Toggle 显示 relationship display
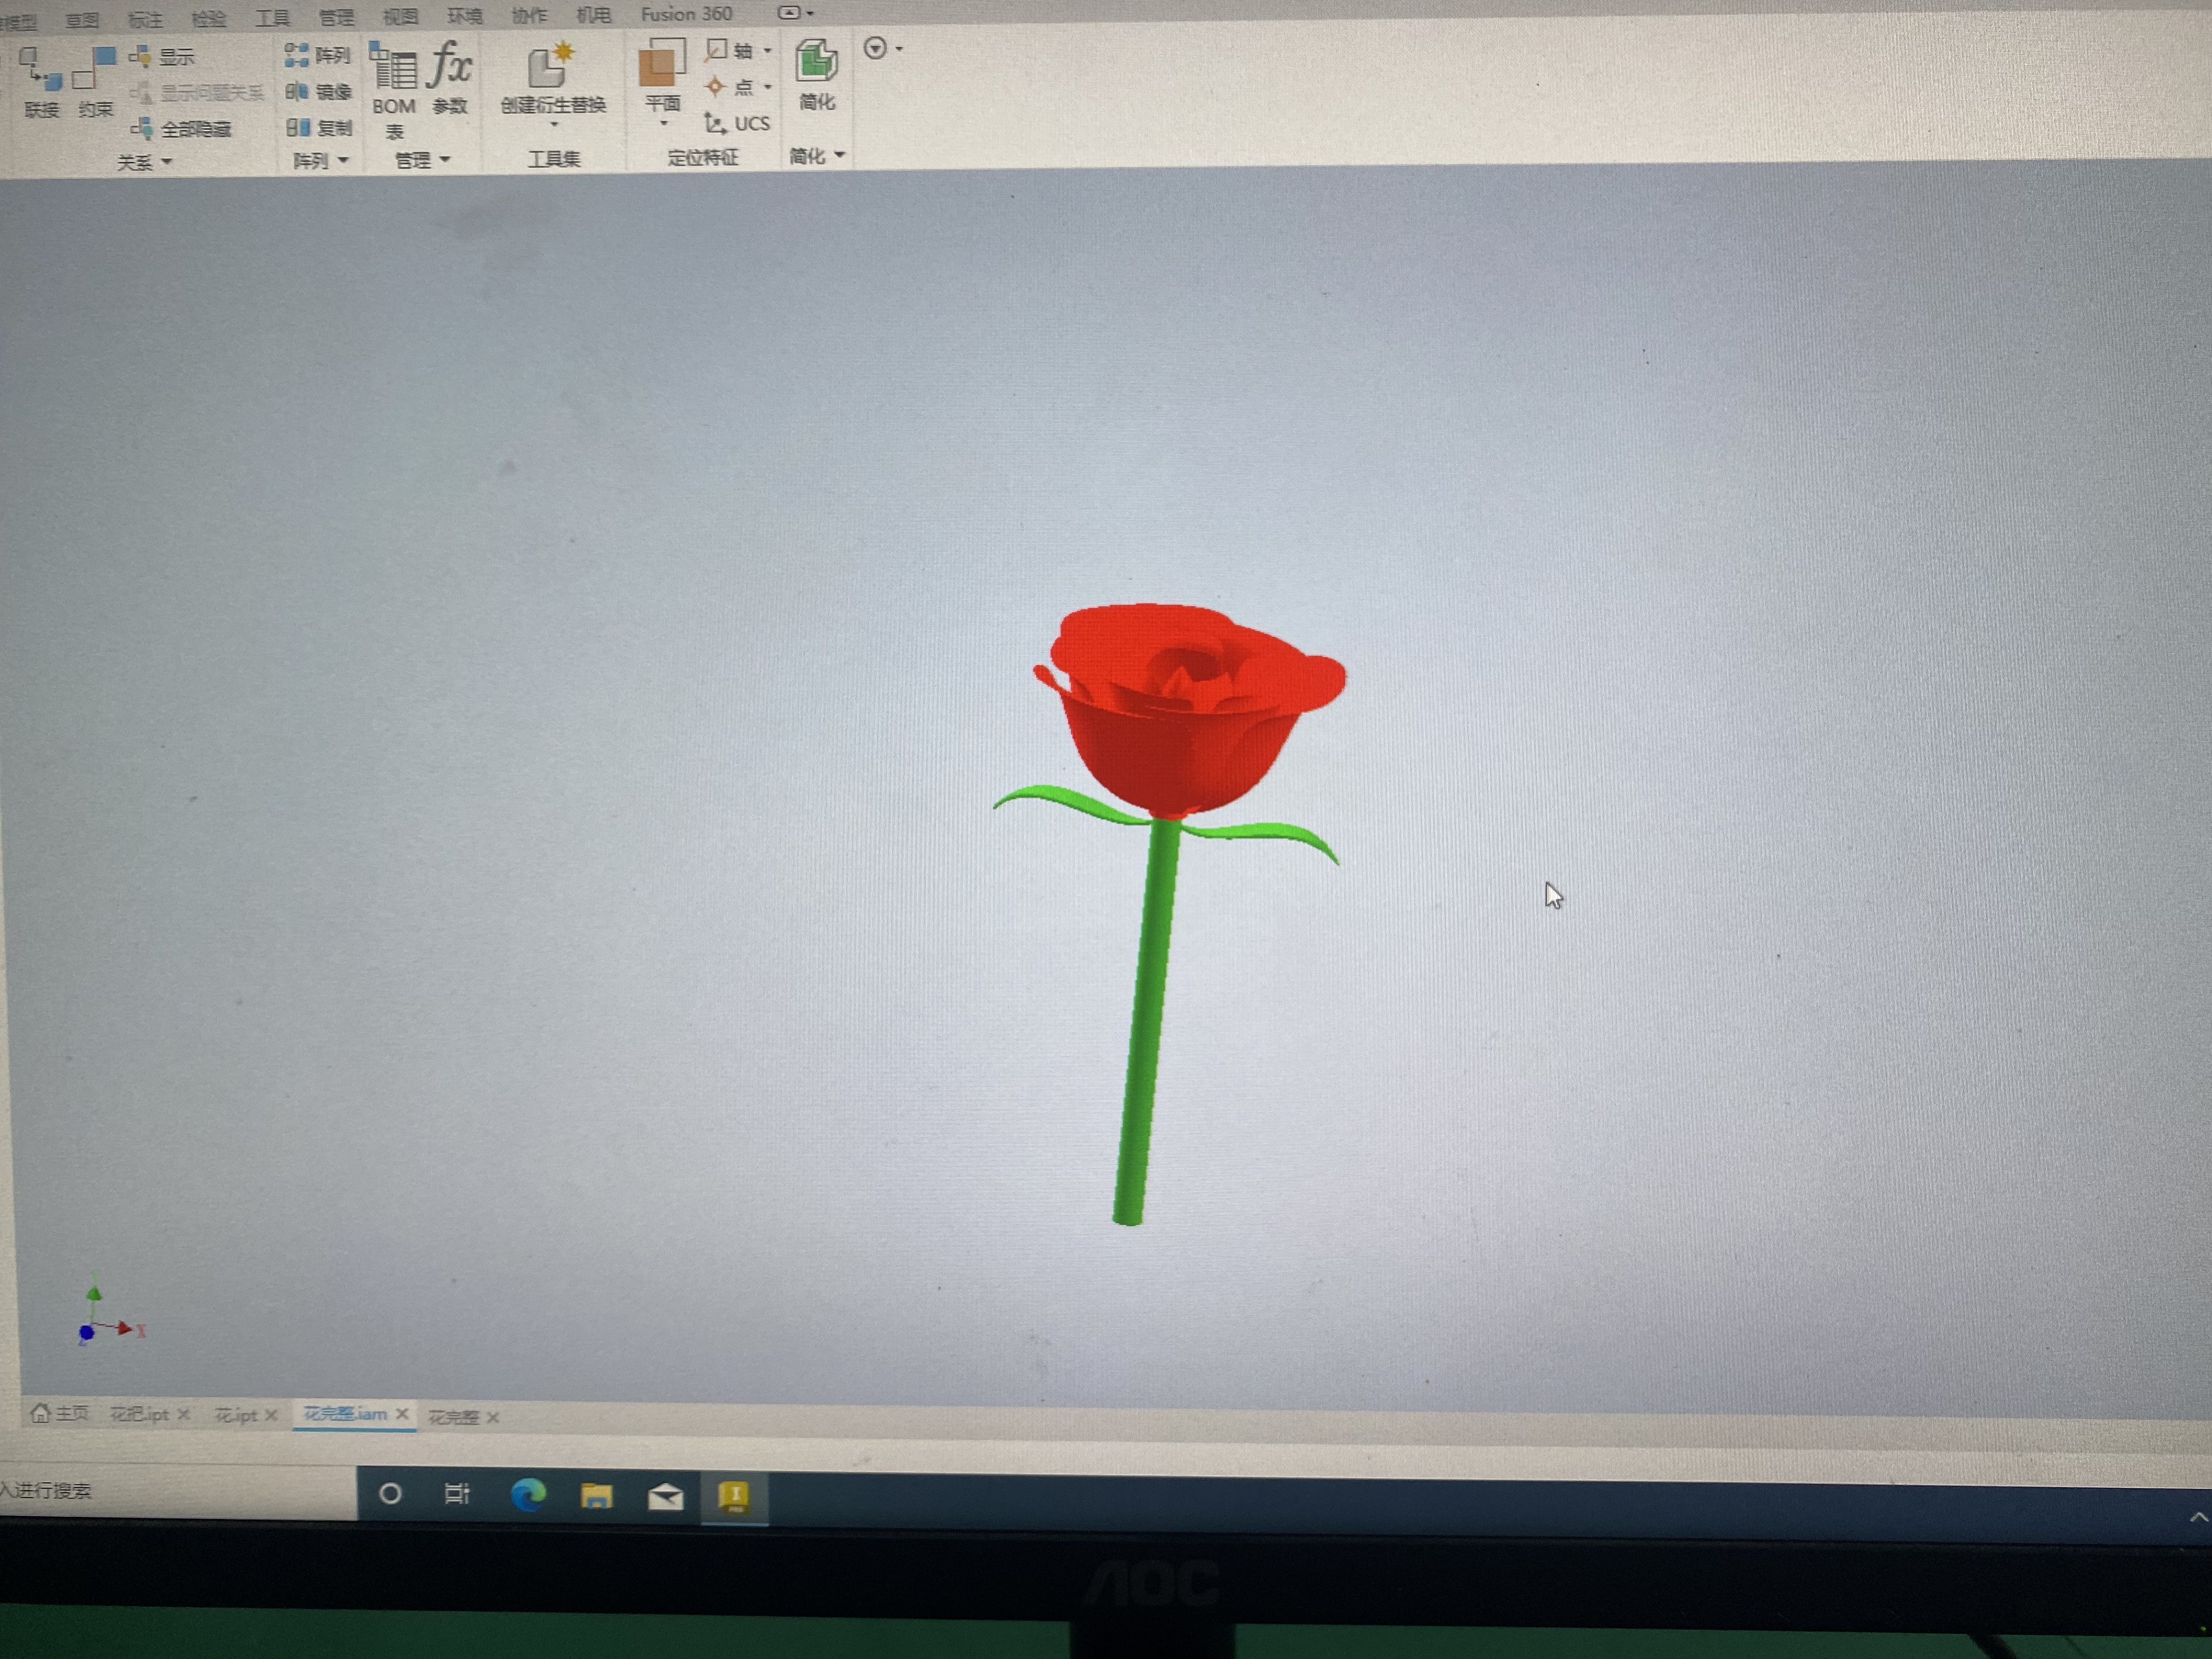This screenshot has width=2212, height=1659. [174, 56]
